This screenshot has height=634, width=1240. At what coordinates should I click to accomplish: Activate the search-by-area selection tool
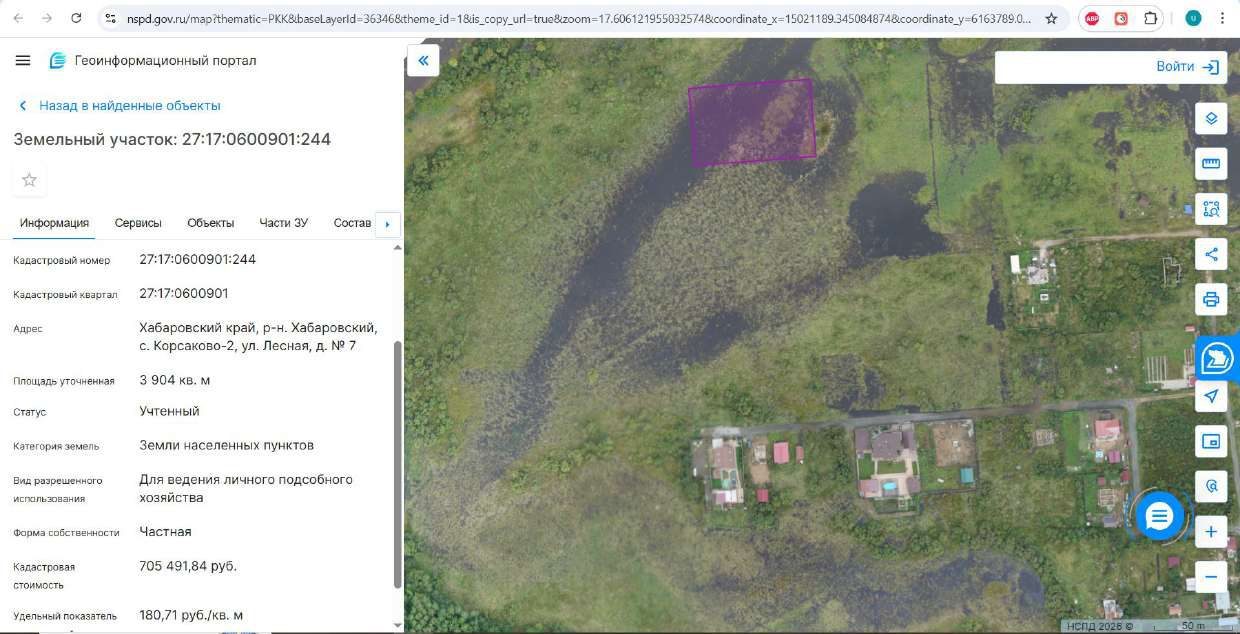(1211, 209)
